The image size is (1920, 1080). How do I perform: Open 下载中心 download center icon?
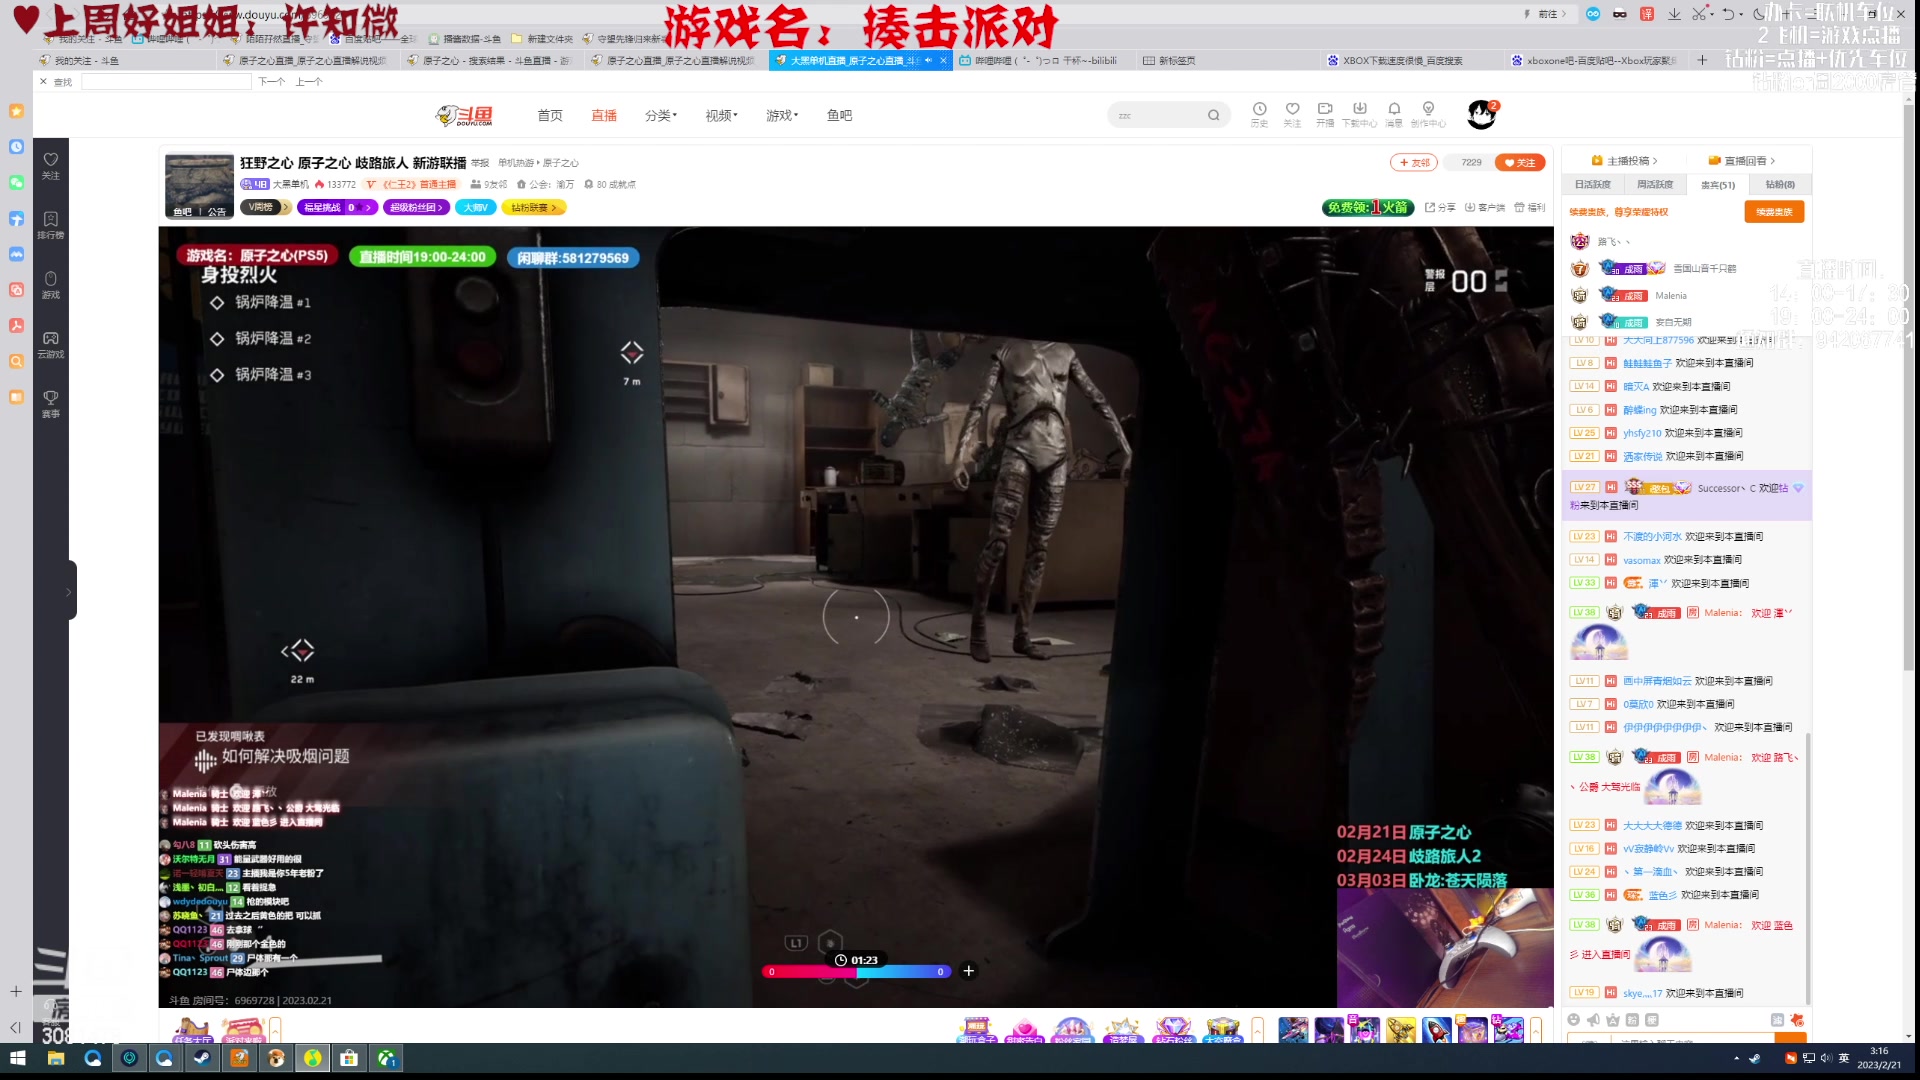tap(1359, 110)
